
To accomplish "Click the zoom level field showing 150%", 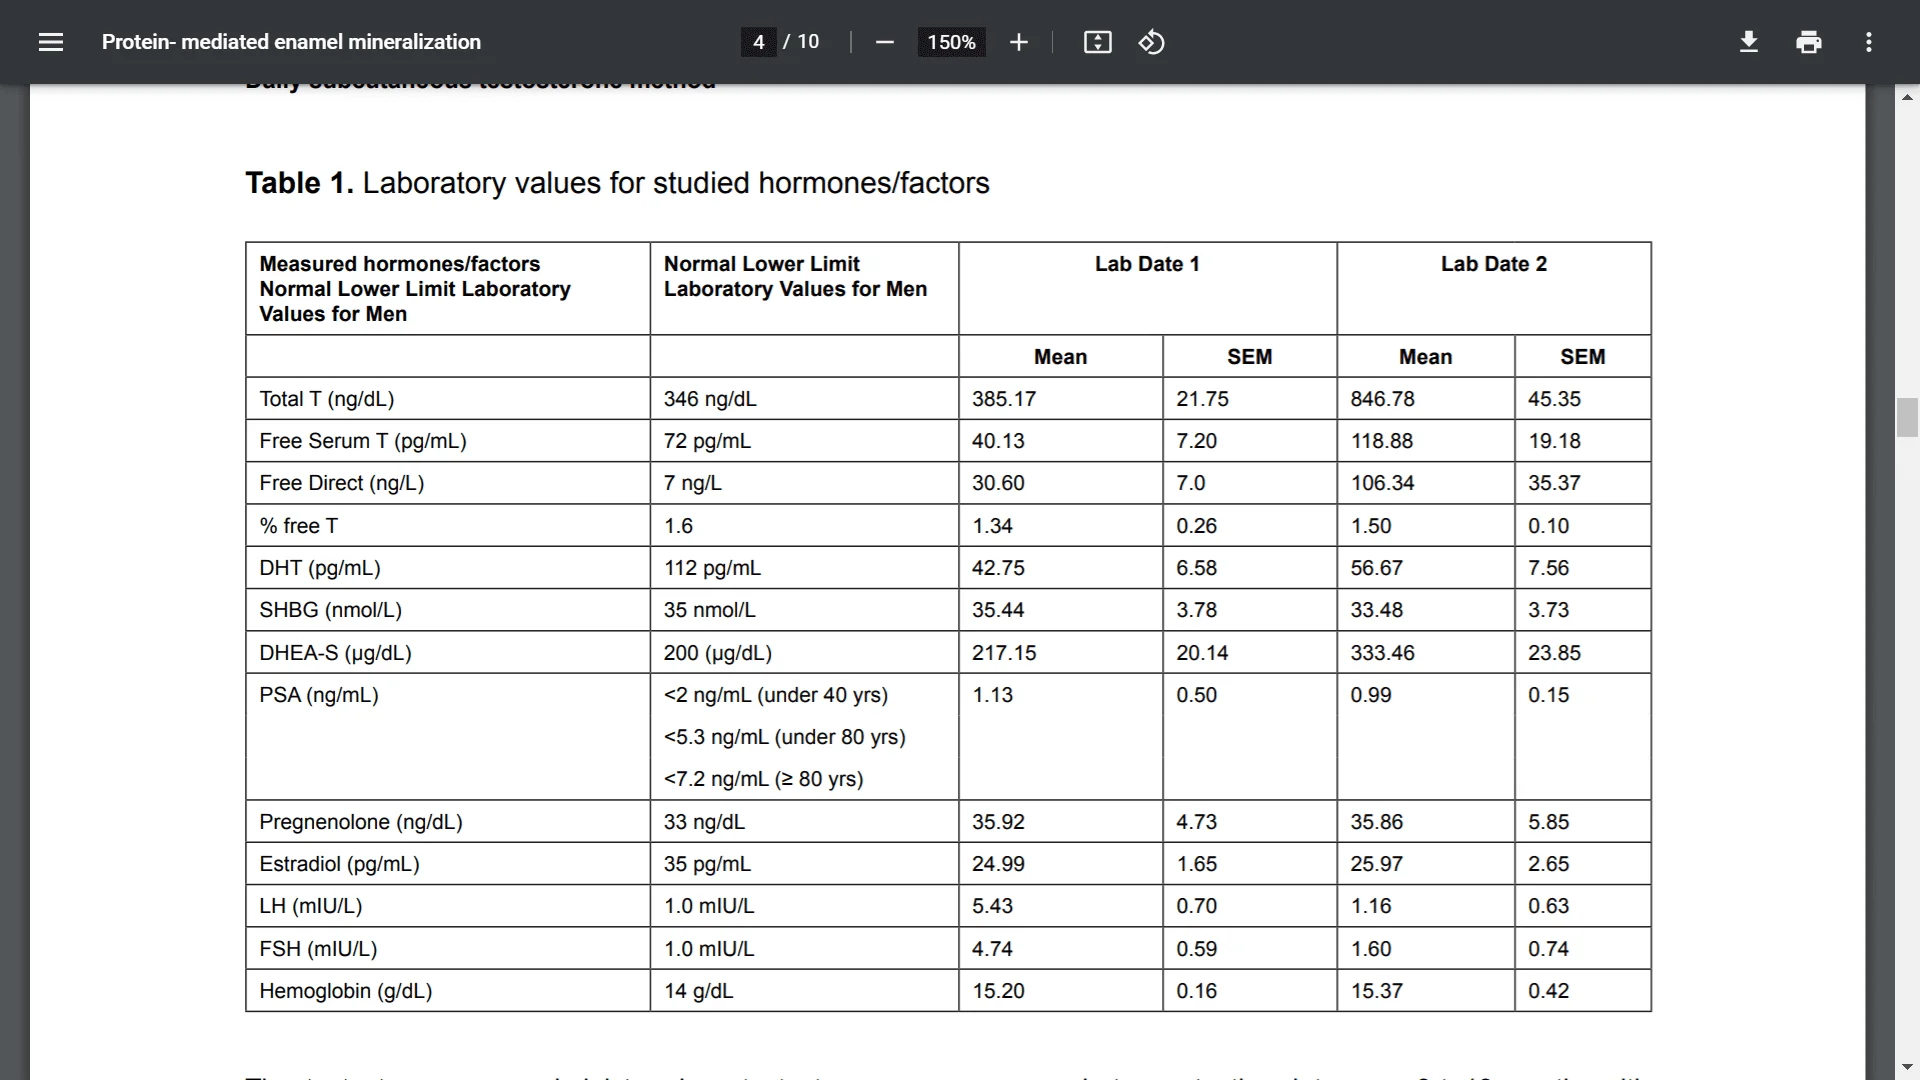I will point(951,42).
